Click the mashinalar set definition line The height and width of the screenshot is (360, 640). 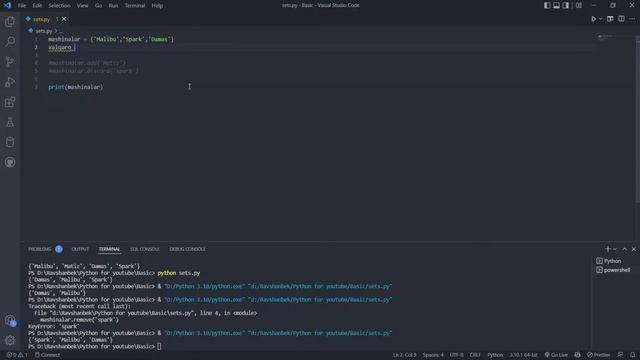111,39
